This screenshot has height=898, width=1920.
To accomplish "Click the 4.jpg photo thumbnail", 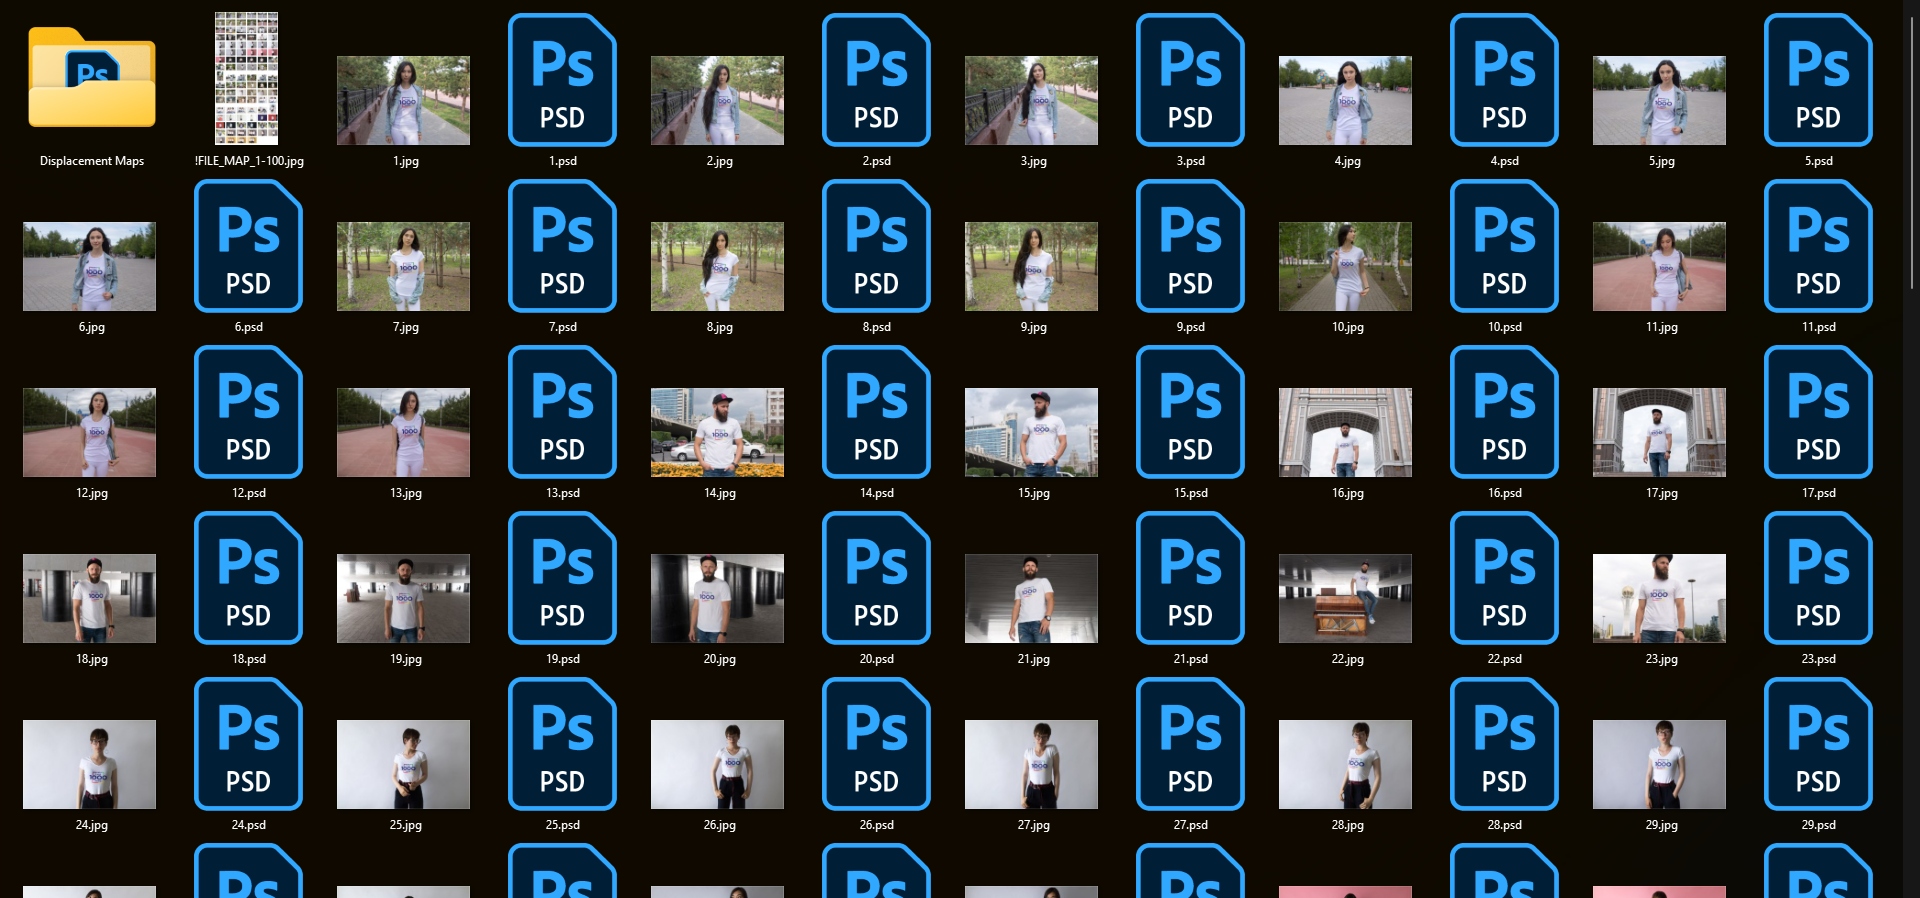I will pos(1345,100).
